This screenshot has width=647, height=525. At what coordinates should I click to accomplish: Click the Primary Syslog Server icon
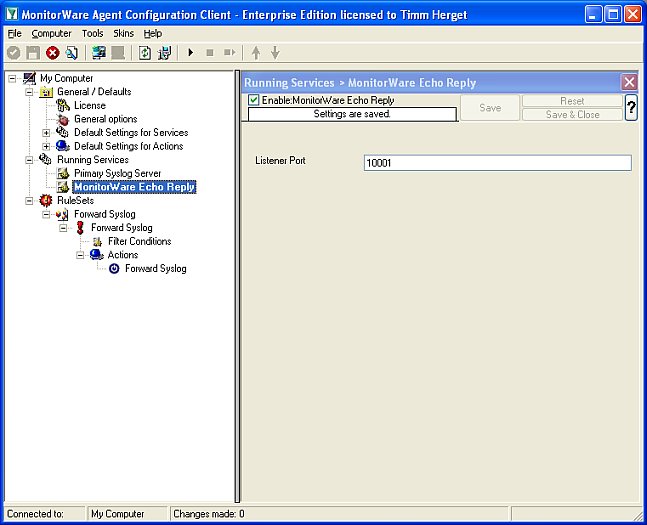[x=63, y=173]
